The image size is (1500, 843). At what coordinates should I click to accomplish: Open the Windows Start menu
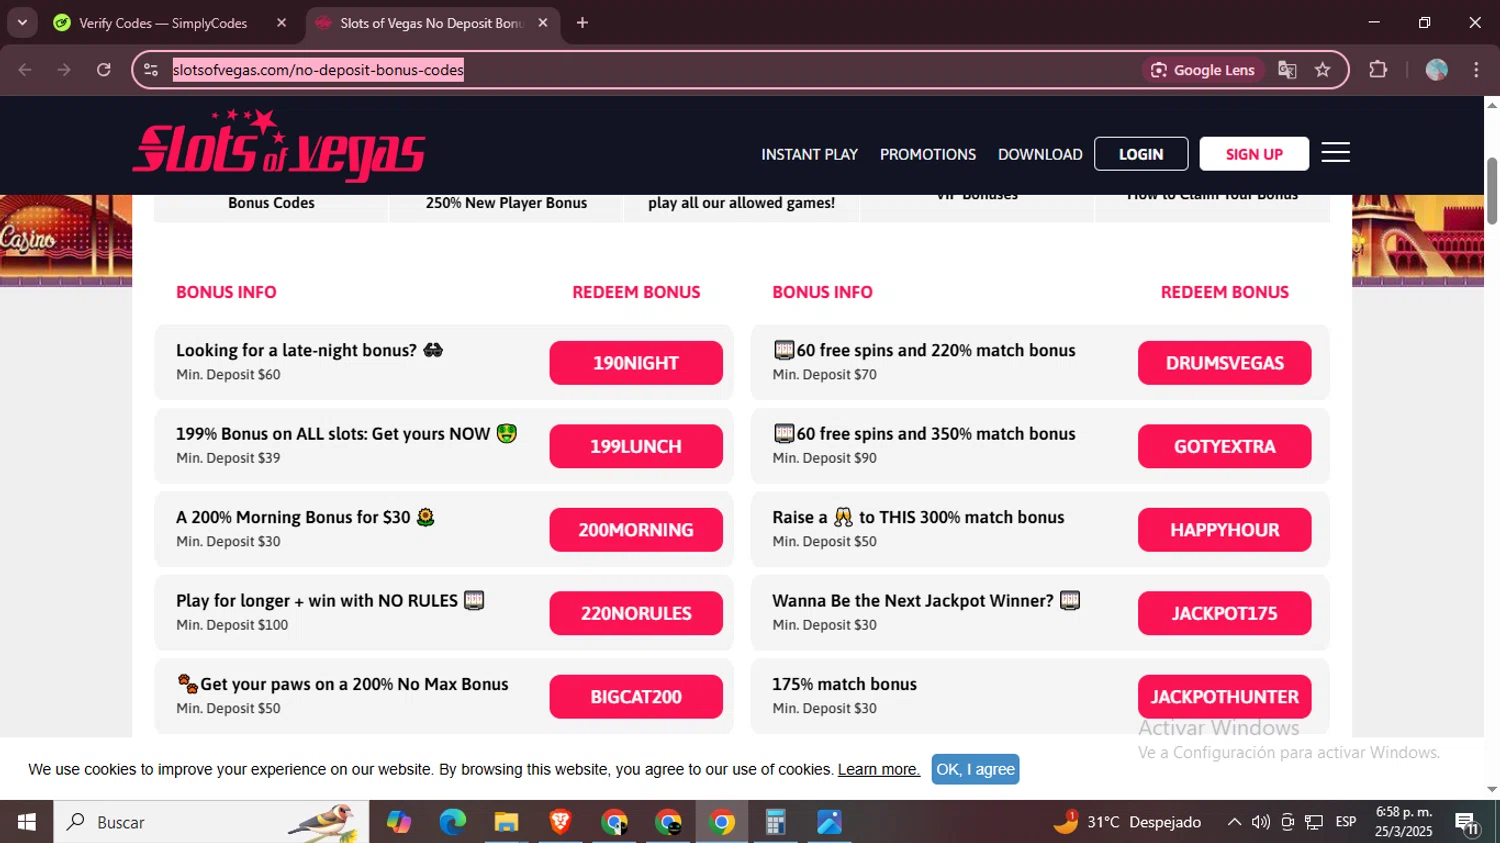[x=26, y=822]
